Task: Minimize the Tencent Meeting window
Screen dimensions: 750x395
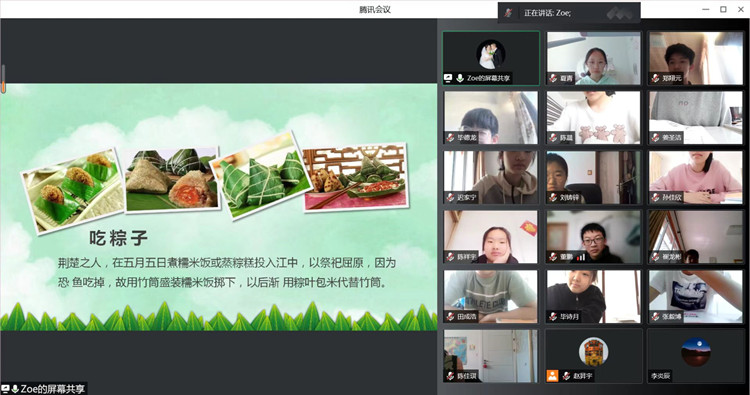Action: point(706,10)
